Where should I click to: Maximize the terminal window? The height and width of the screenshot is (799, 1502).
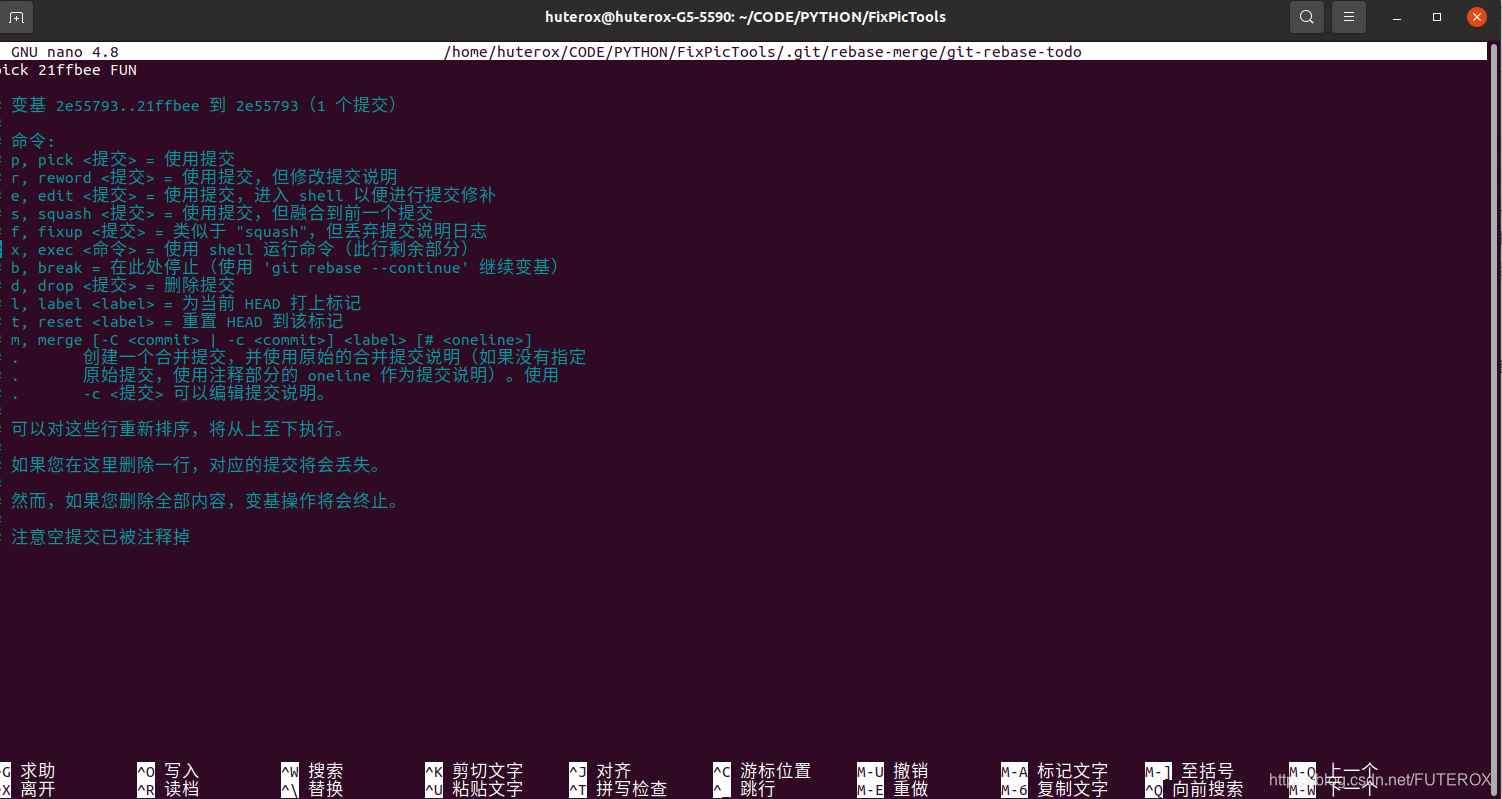(1437, 17)
